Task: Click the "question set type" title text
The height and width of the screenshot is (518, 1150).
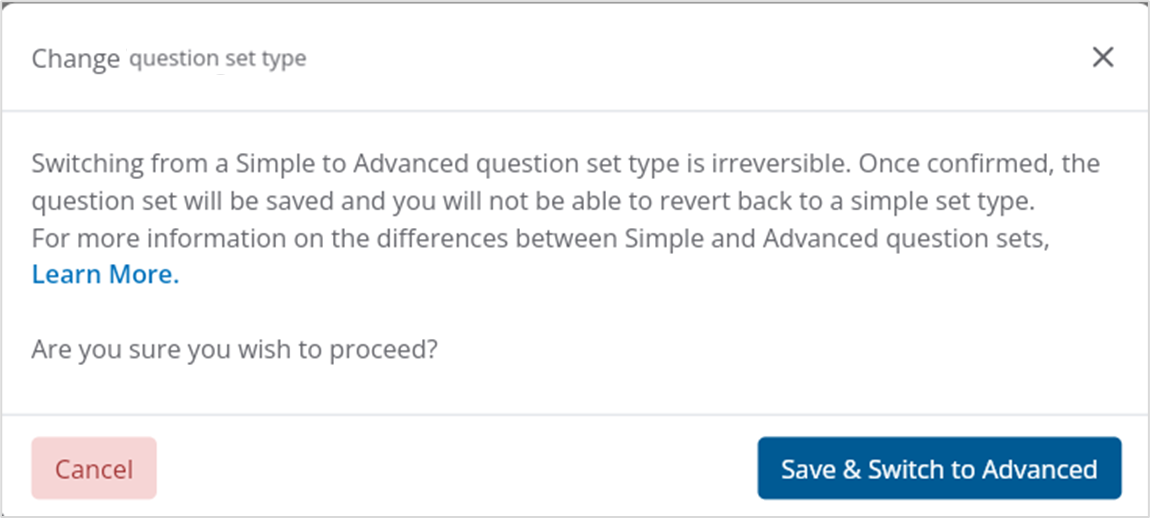Action: 217,59
